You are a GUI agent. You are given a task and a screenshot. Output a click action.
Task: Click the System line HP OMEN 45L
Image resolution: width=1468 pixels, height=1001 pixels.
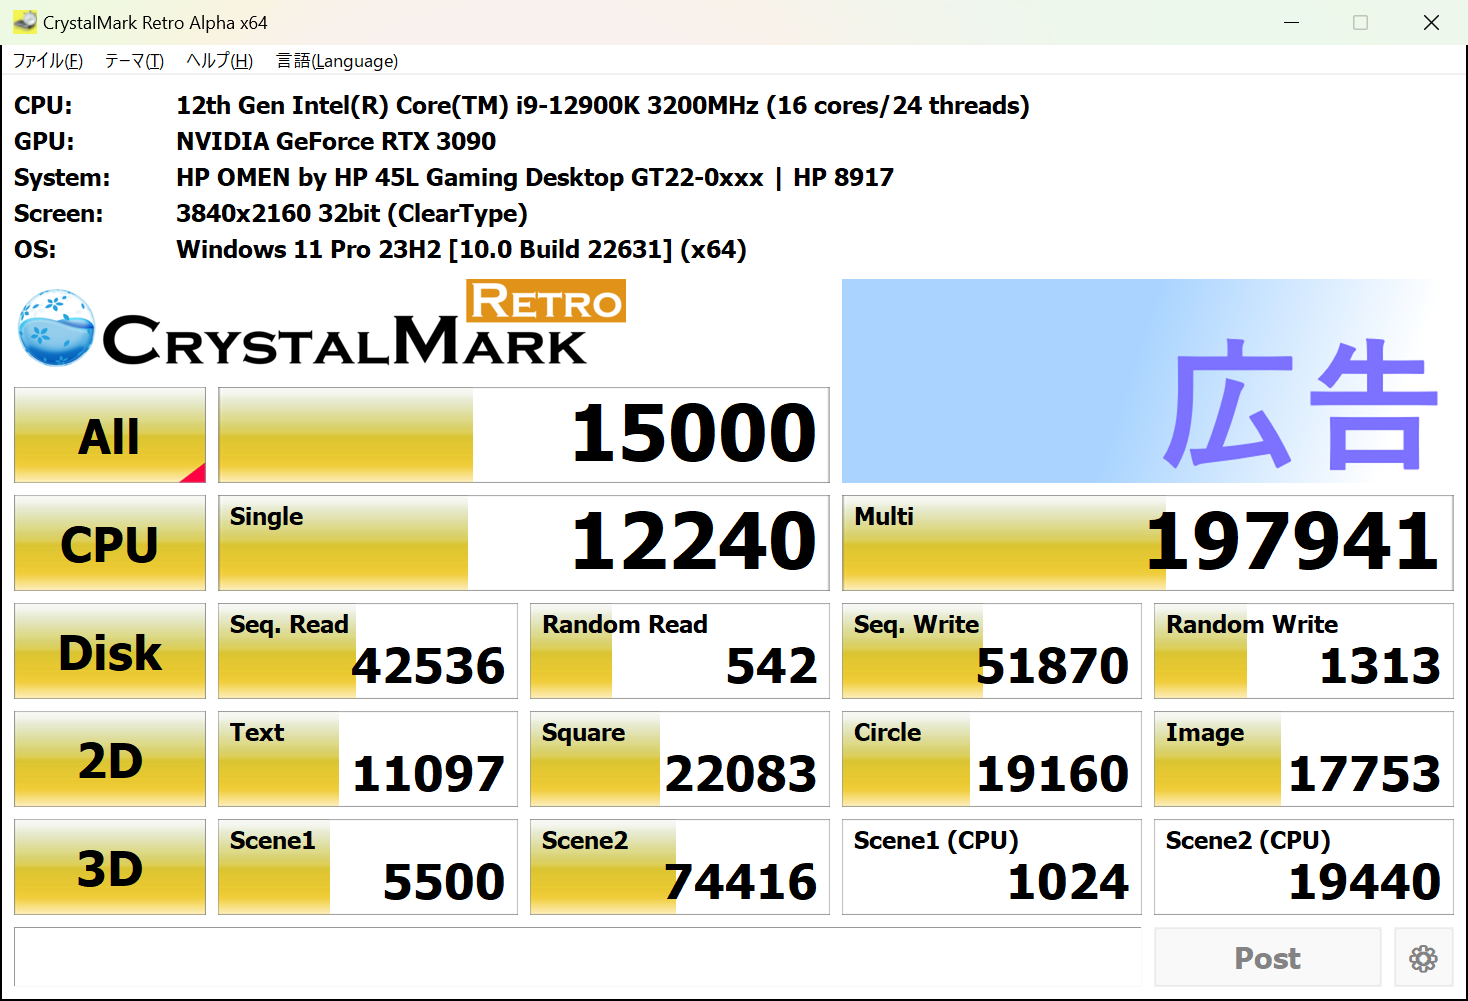pos(535,177)
